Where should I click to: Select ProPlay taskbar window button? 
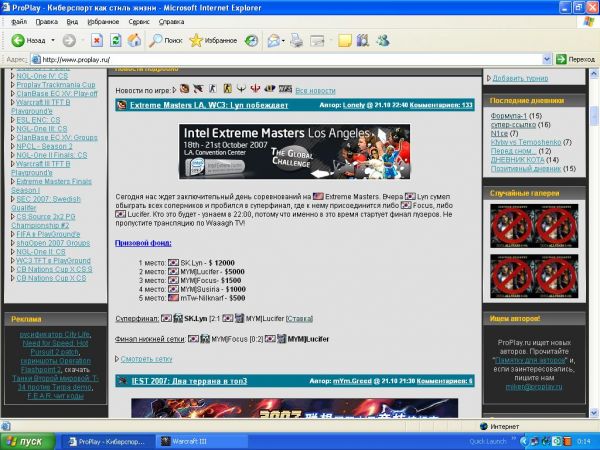(107, 442)
